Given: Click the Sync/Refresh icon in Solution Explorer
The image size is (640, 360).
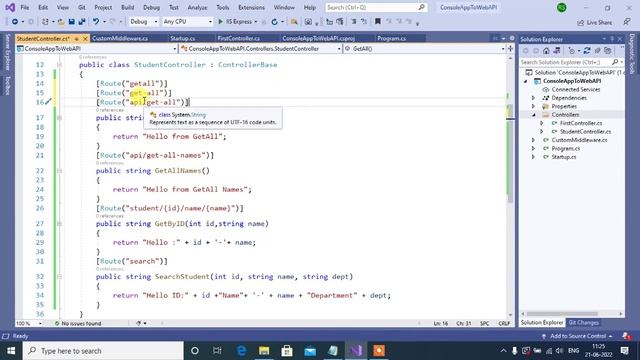Looking at the screenshot, I should 587,51.
